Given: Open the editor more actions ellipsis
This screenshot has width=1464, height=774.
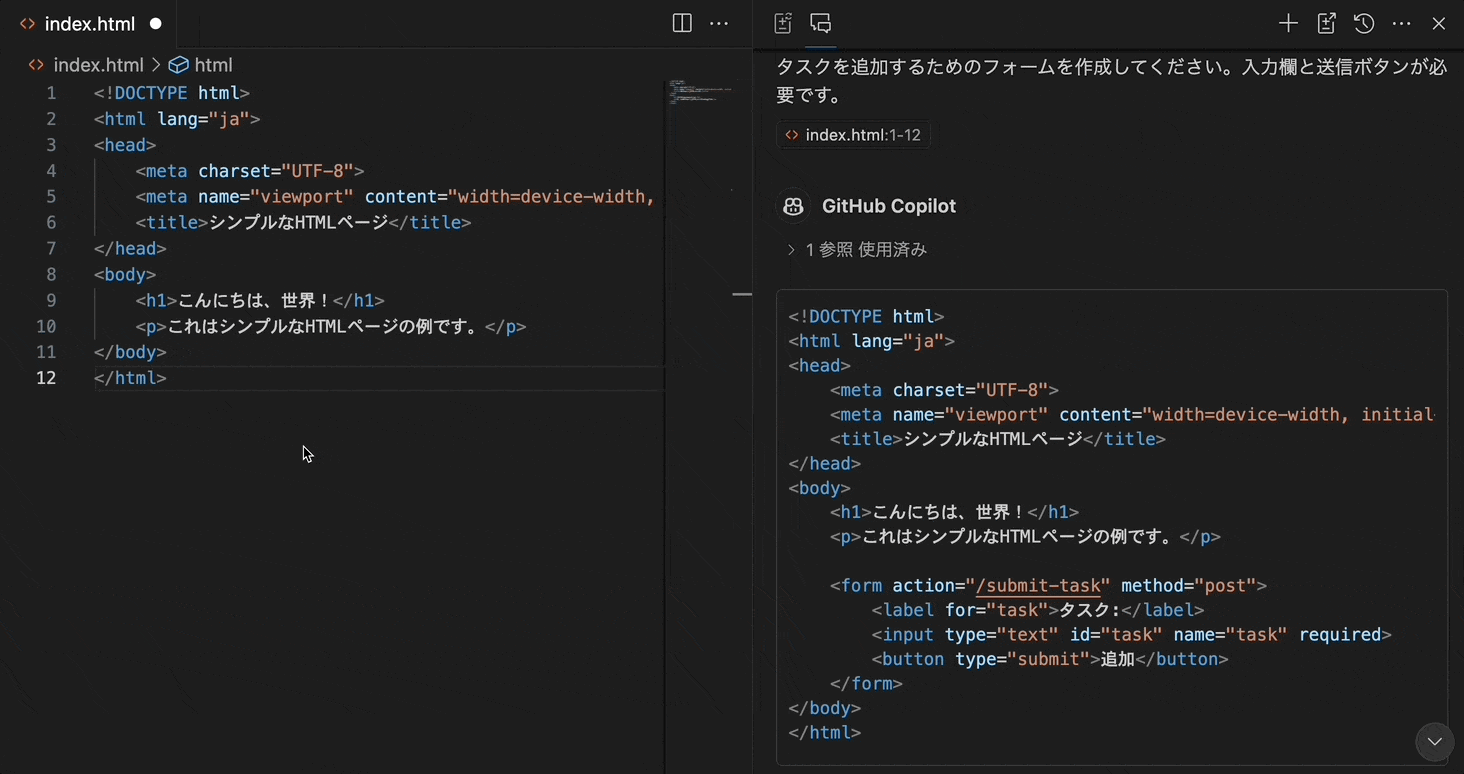Looking at the screenshot, I should (x=719, y=24).
